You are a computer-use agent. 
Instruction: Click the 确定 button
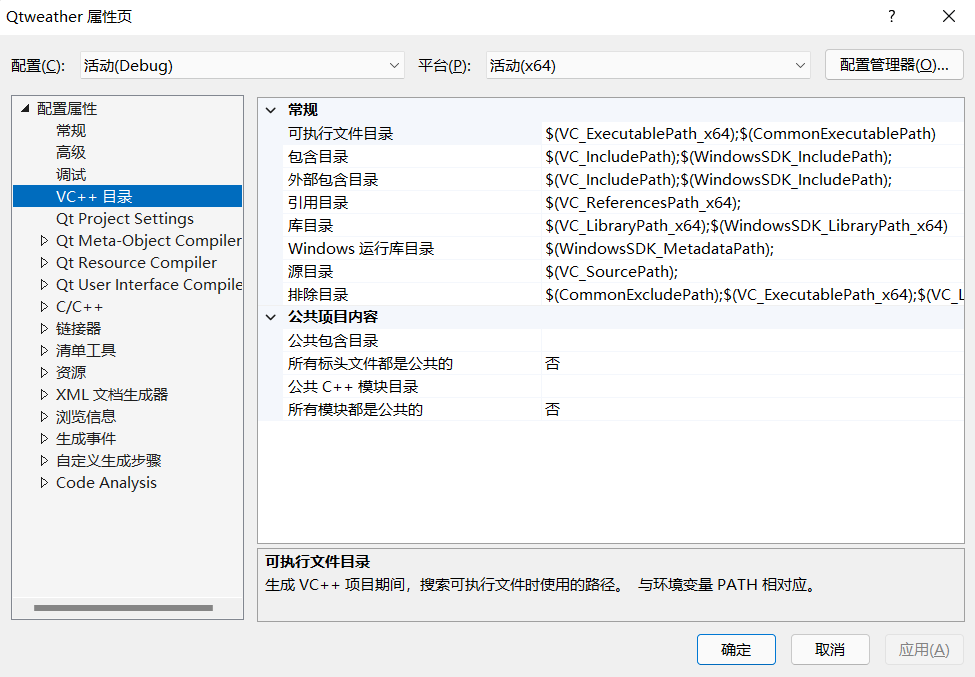point(736,650)
